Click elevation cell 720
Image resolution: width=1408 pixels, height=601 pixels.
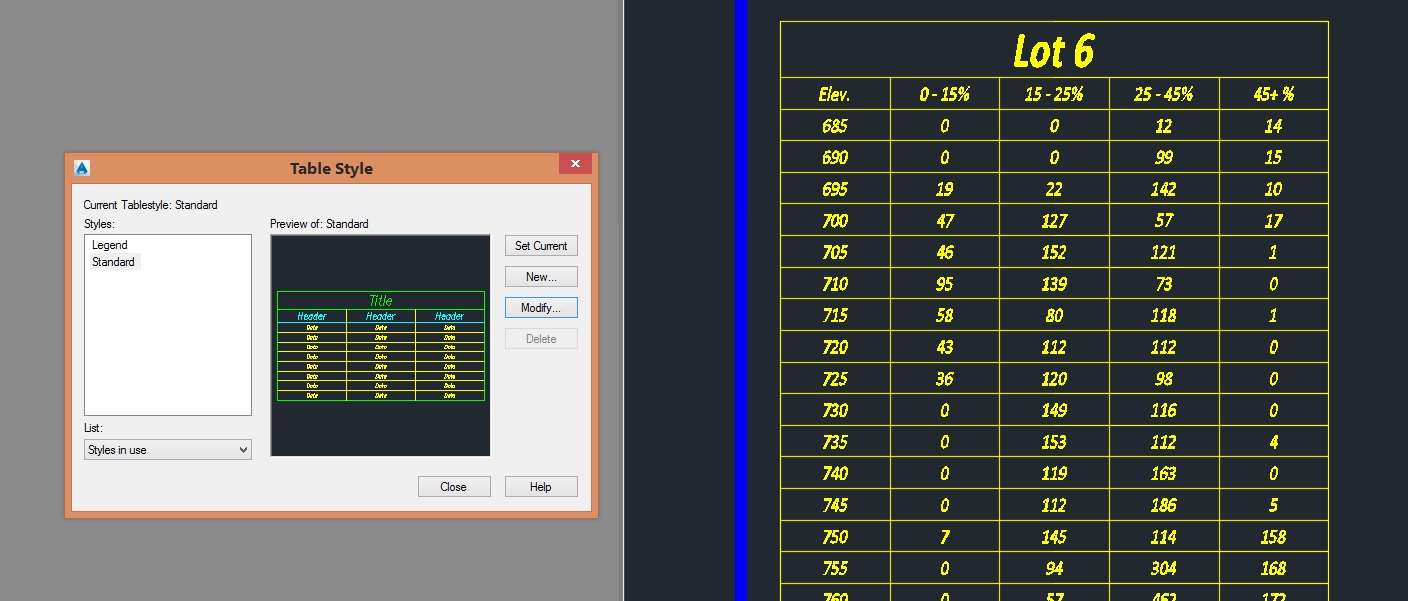tap(835, 347)
